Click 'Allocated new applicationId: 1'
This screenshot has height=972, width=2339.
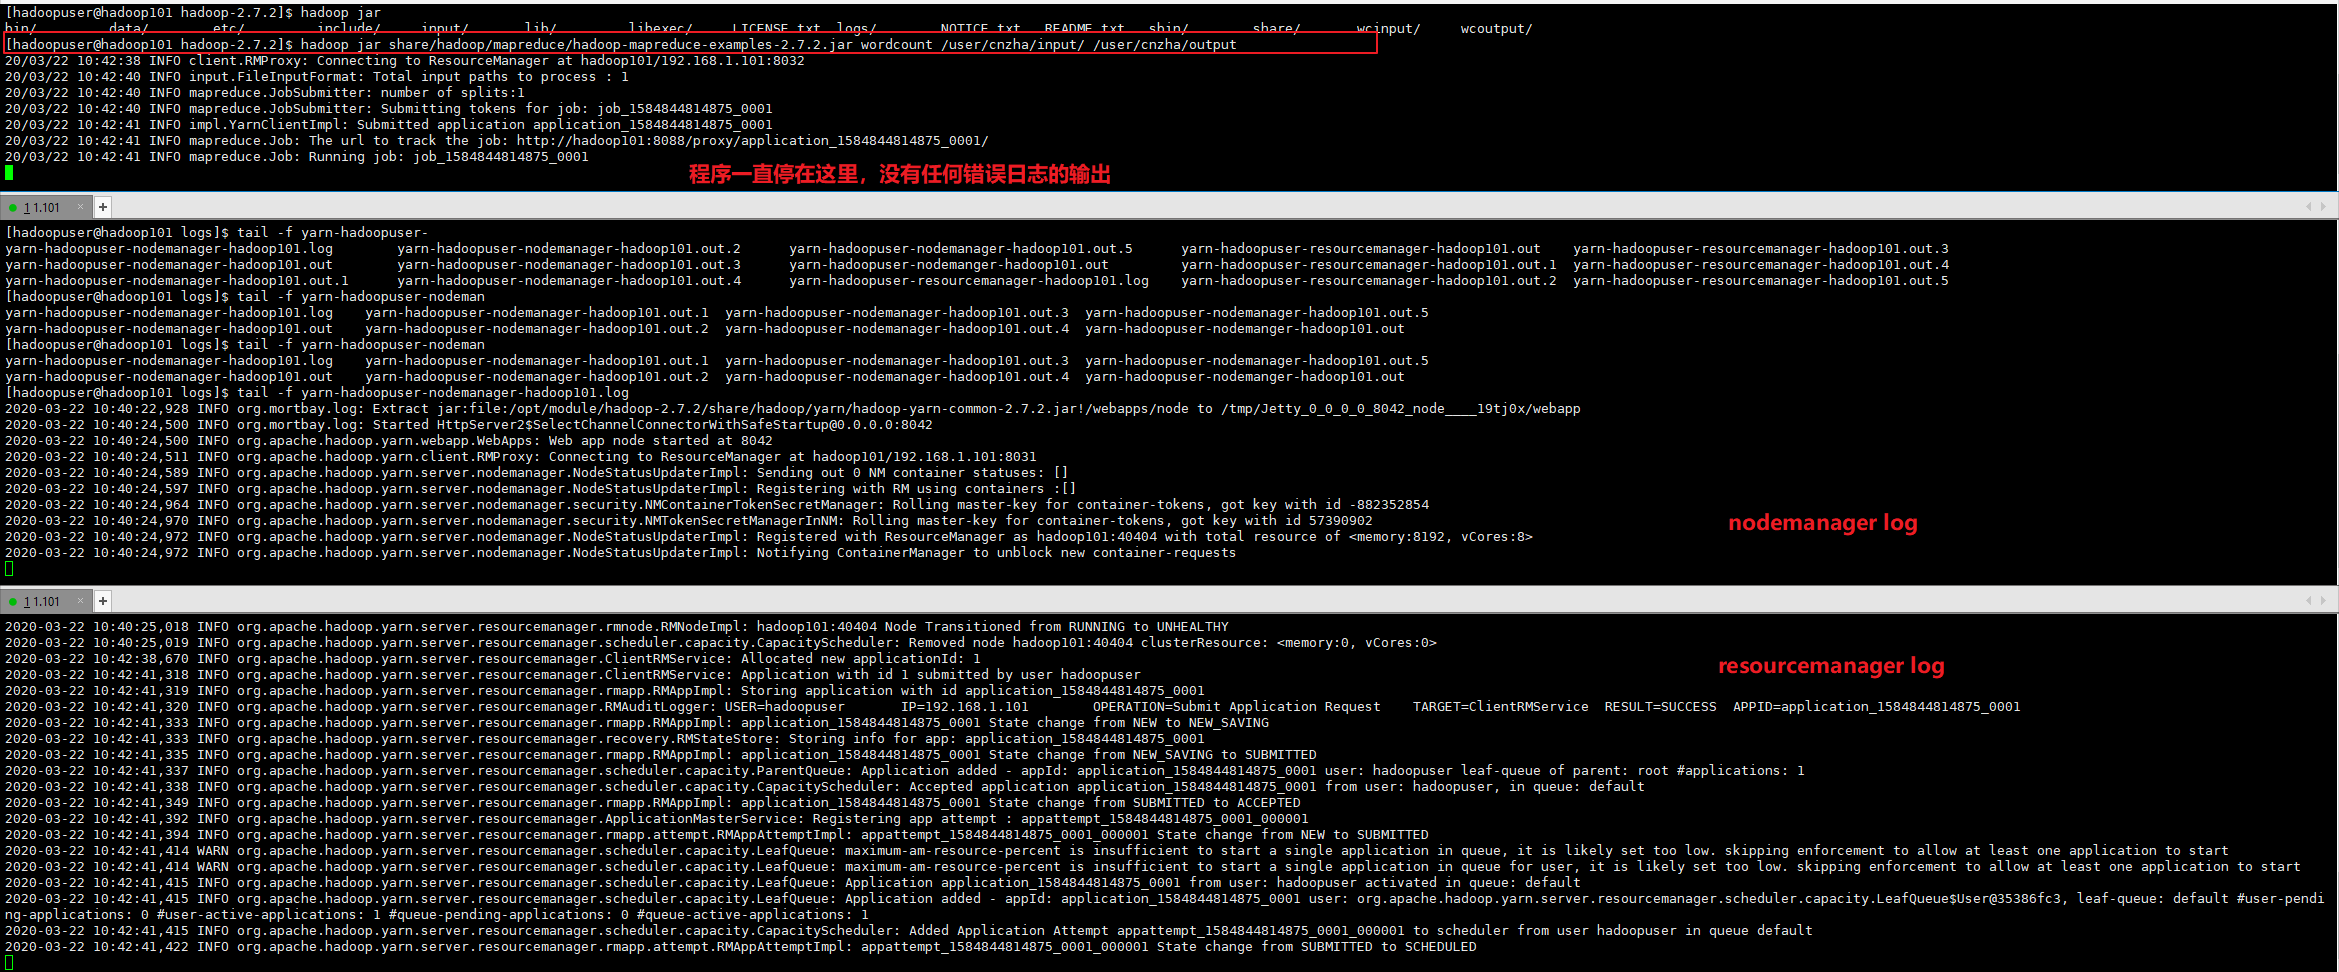coord(861,659)
